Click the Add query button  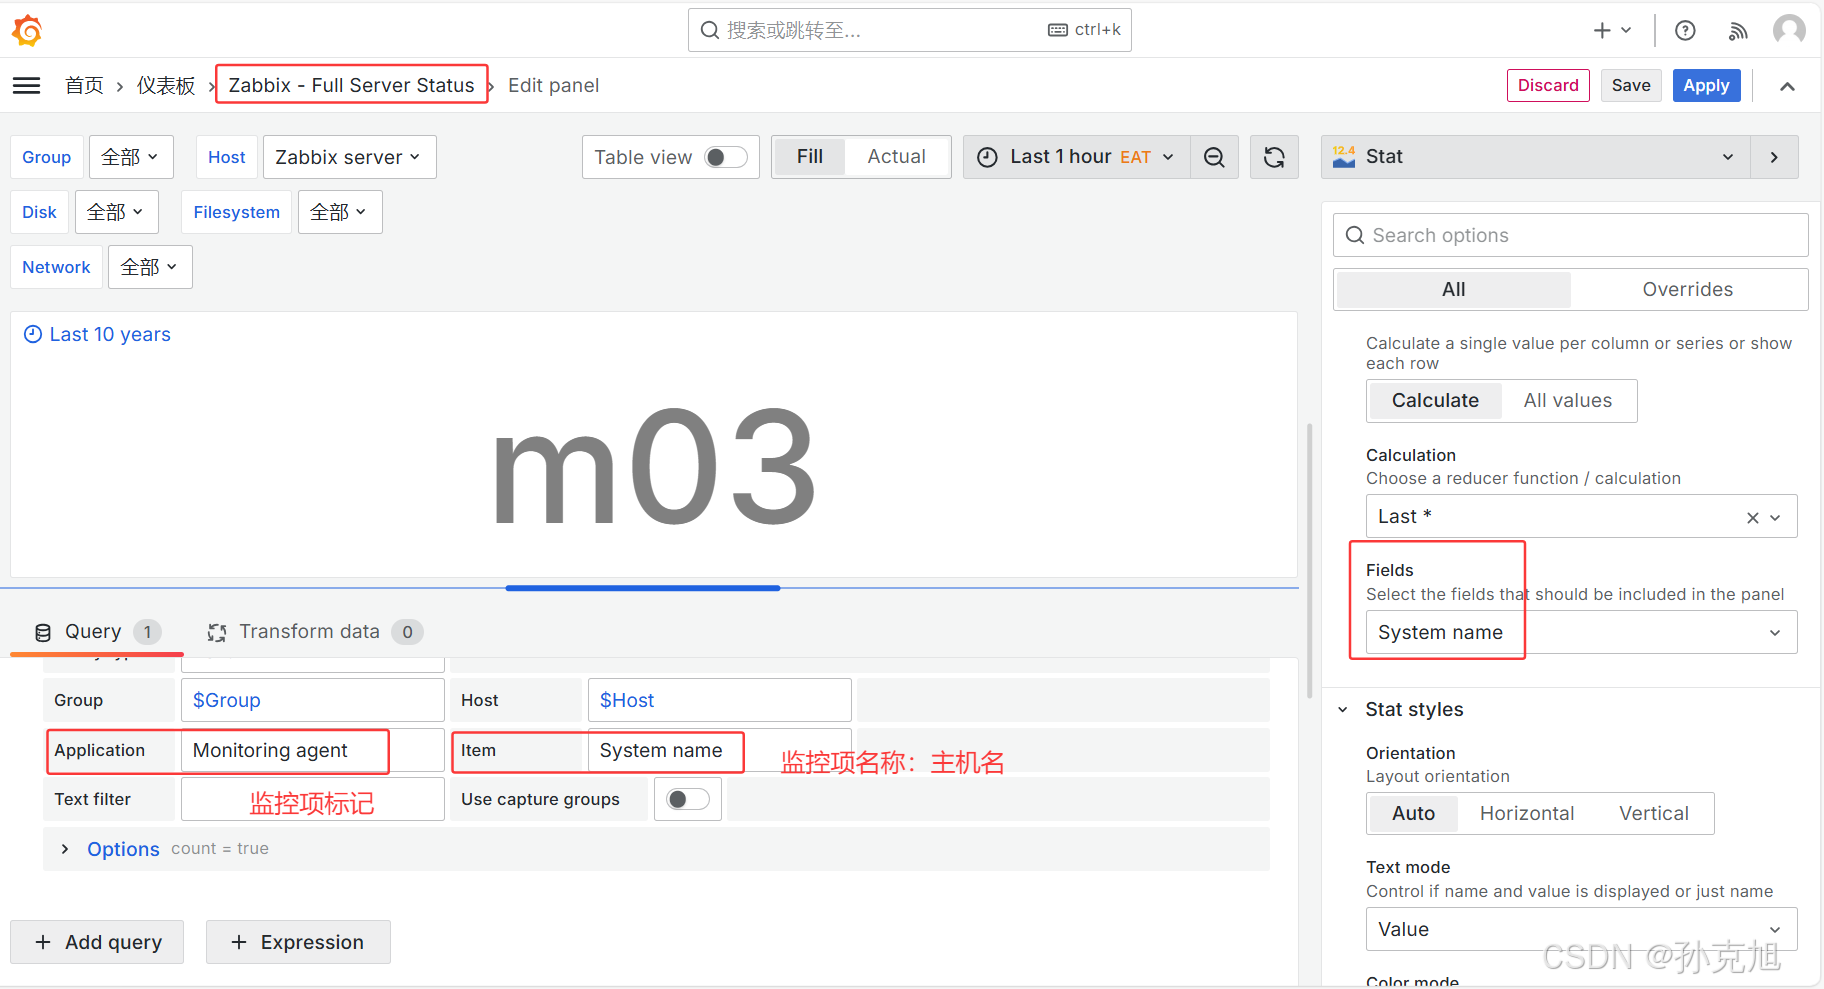coord(97,942)
